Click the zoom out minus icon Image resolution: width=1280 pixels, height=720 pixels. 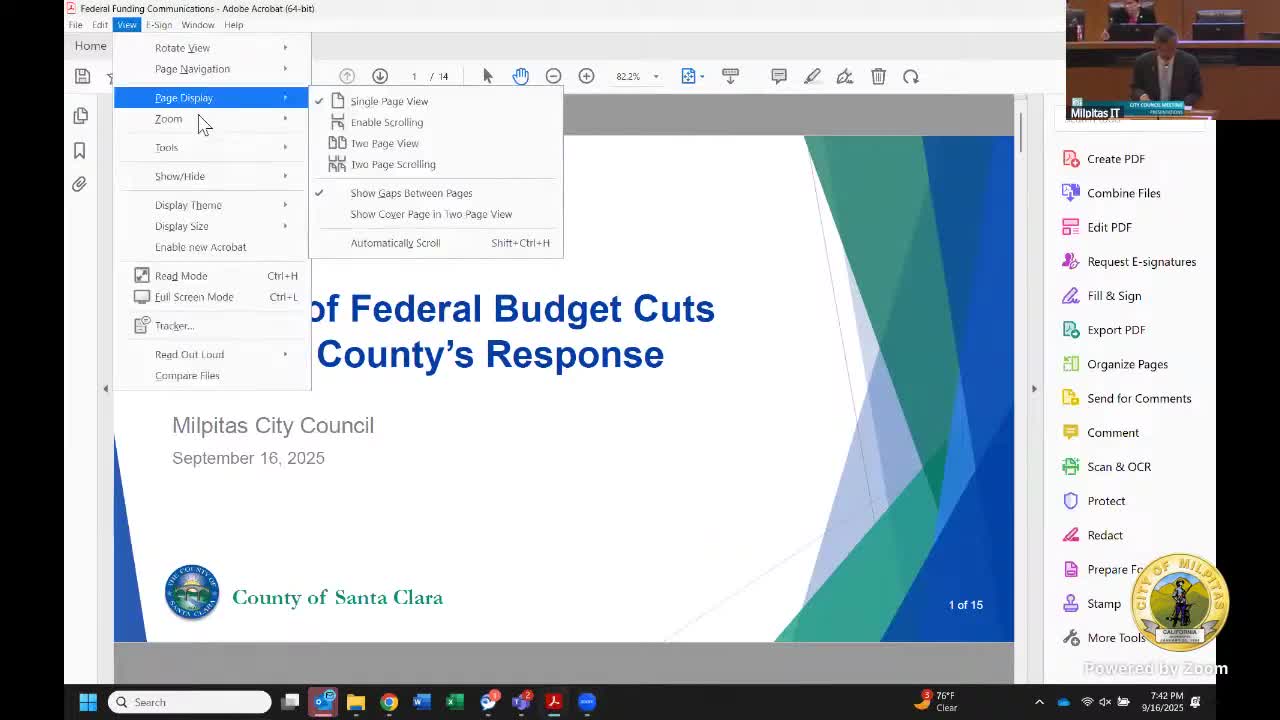click(x=553, y=76)
